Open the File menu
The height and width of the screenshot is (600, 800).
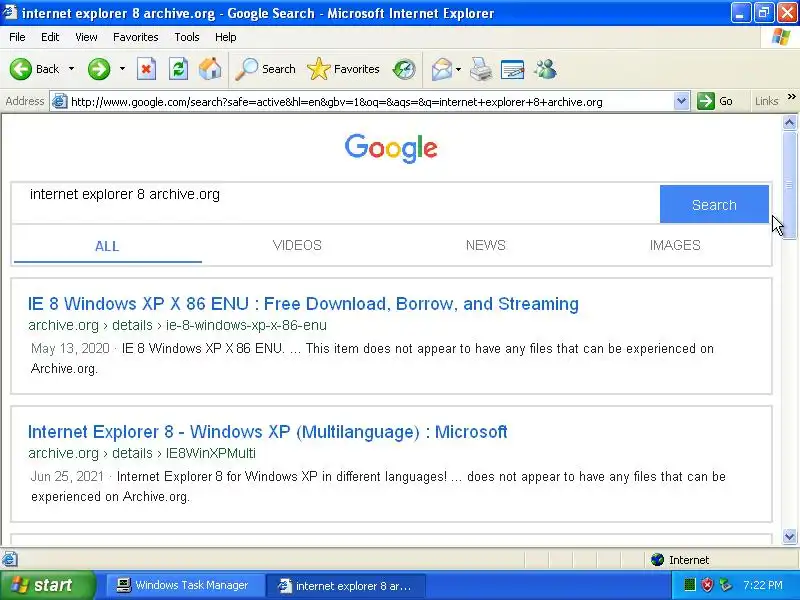click(17, 37)
